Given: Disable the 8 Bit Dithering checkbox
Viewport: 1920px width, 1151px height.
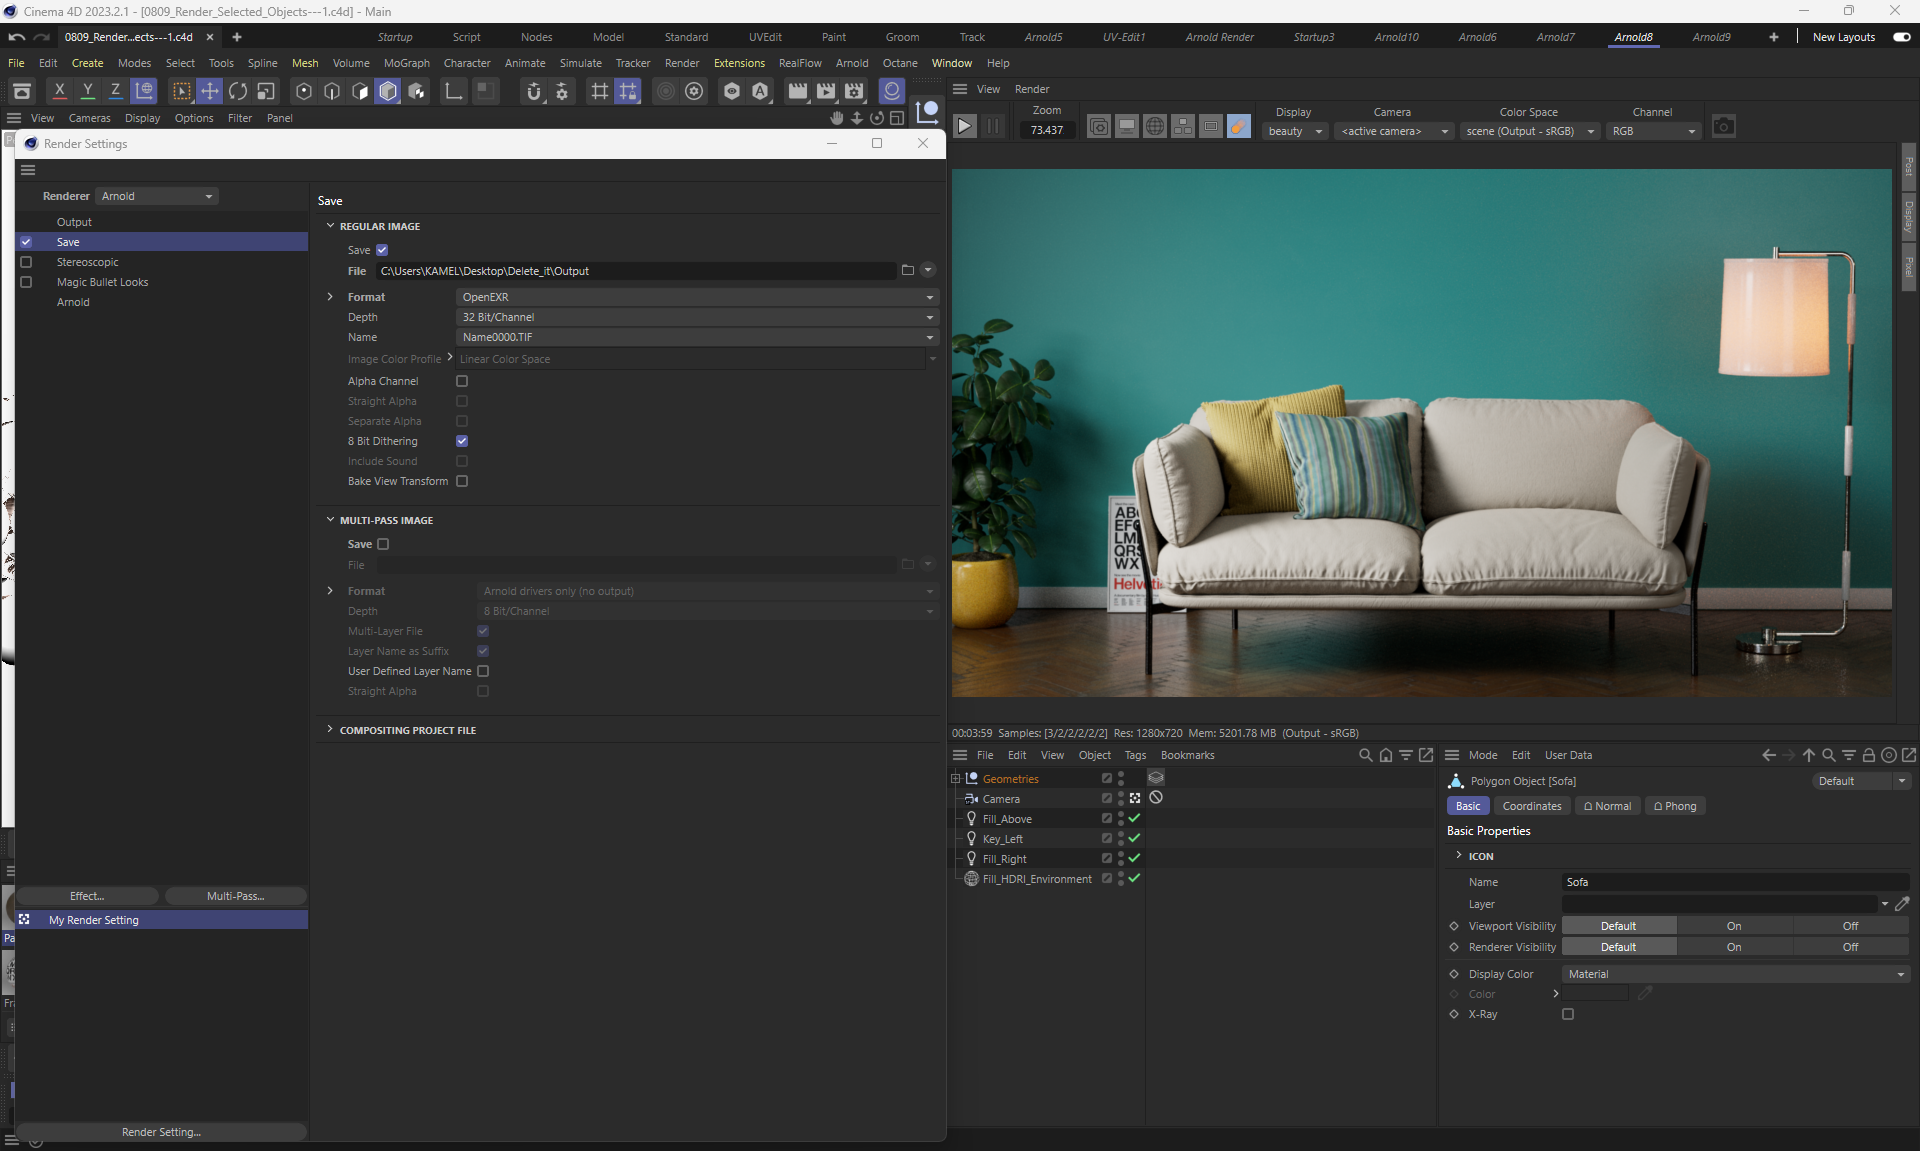Looking at the screenshot, I should click(462, 441).
